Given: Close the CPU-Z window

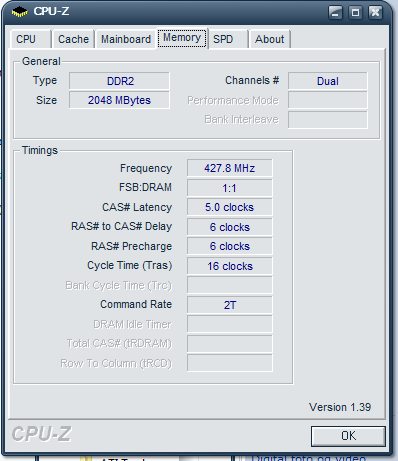Looking at the screenshot, I should click(375, 13).
